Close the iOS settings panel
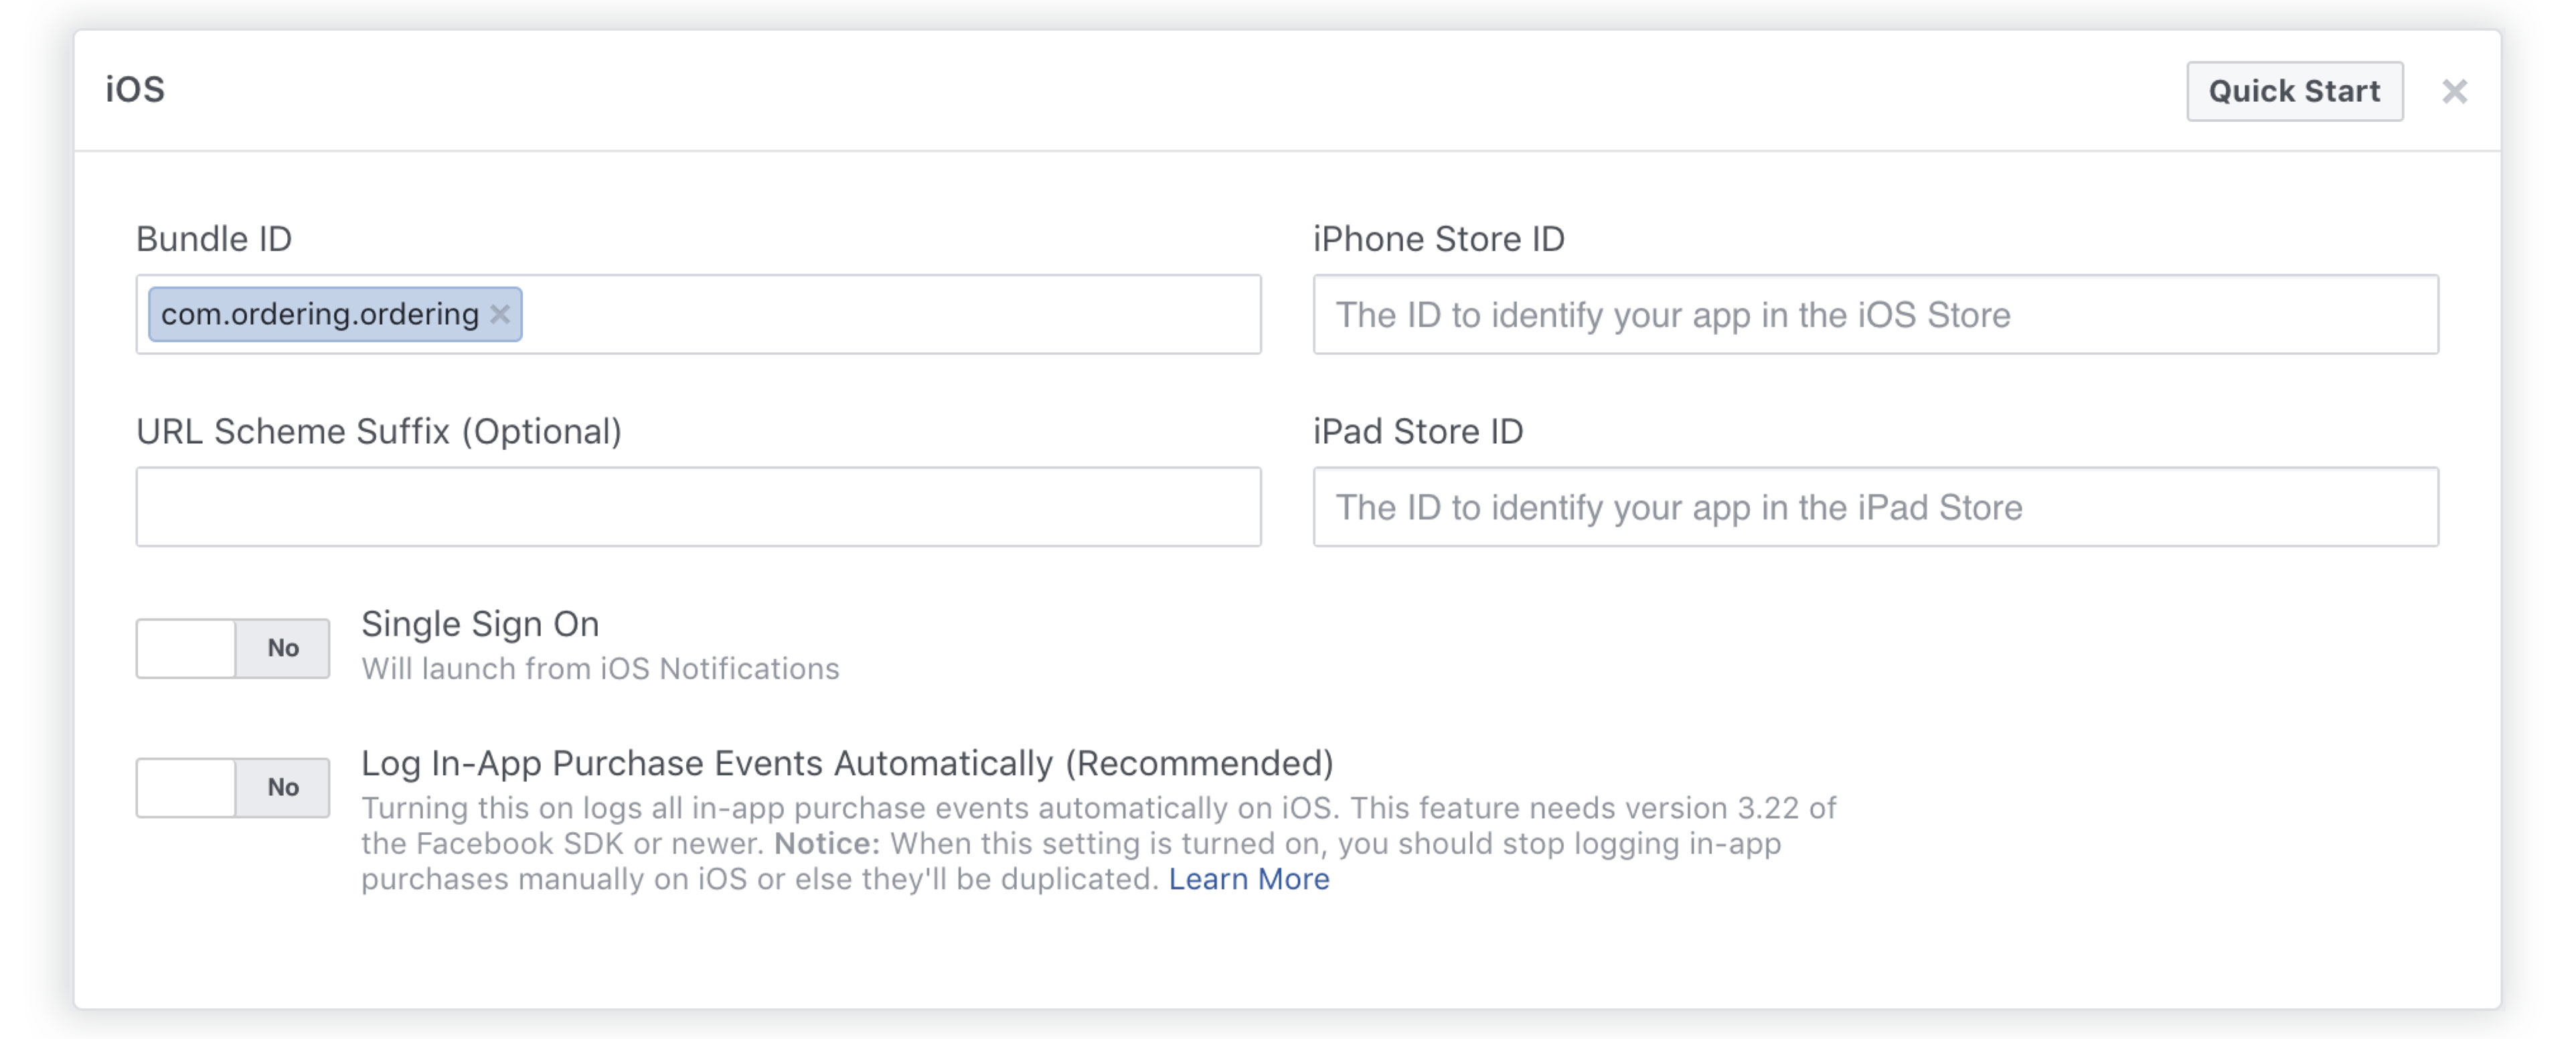 2454,91
